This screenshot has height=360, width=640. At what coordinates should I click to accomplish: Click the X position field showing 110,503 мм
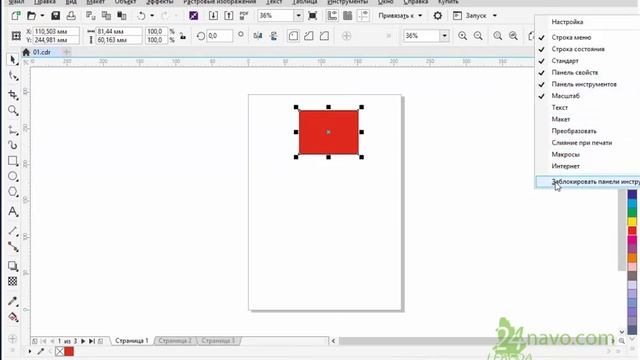(56, 31)
